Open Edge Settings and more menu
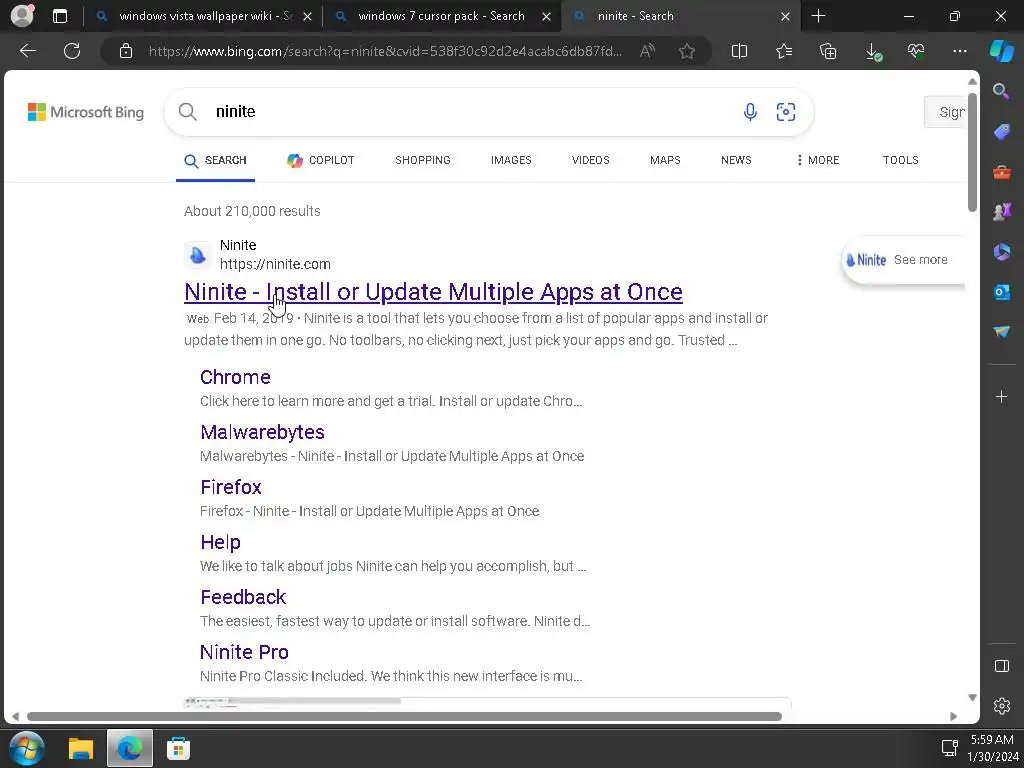 960,51
